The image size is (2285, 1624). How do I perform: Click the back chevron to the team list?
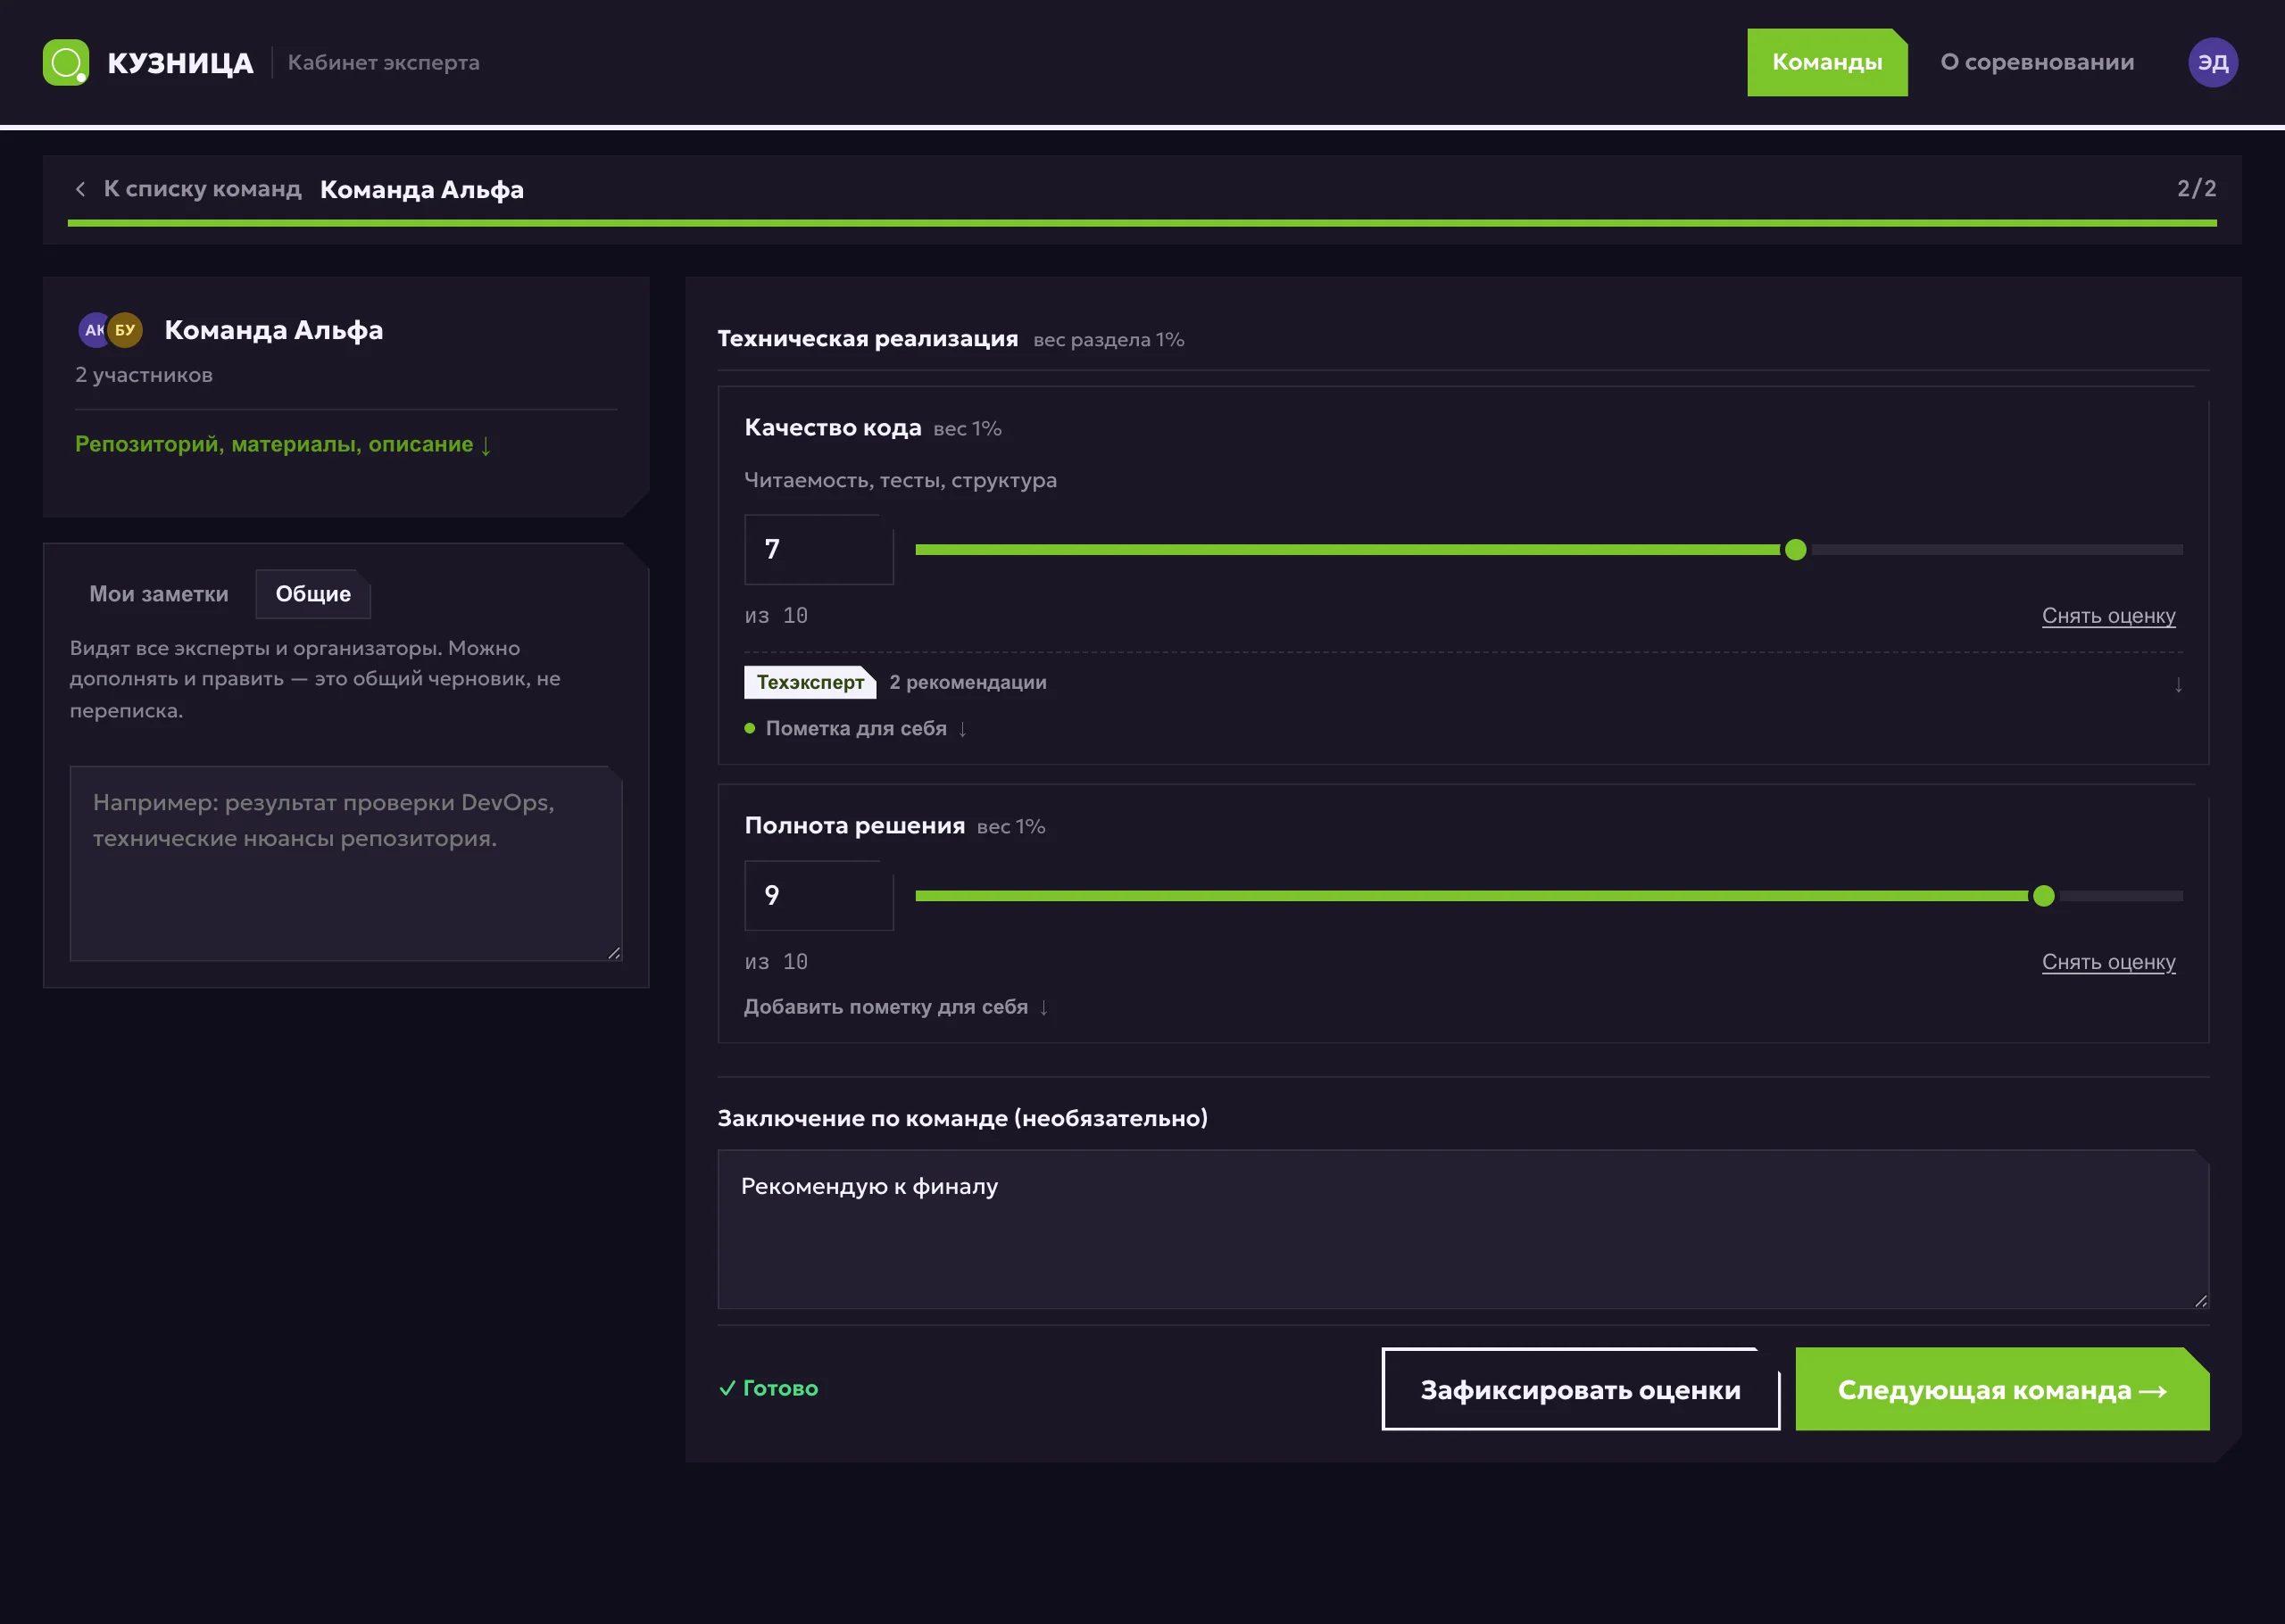tap(80, 188)
